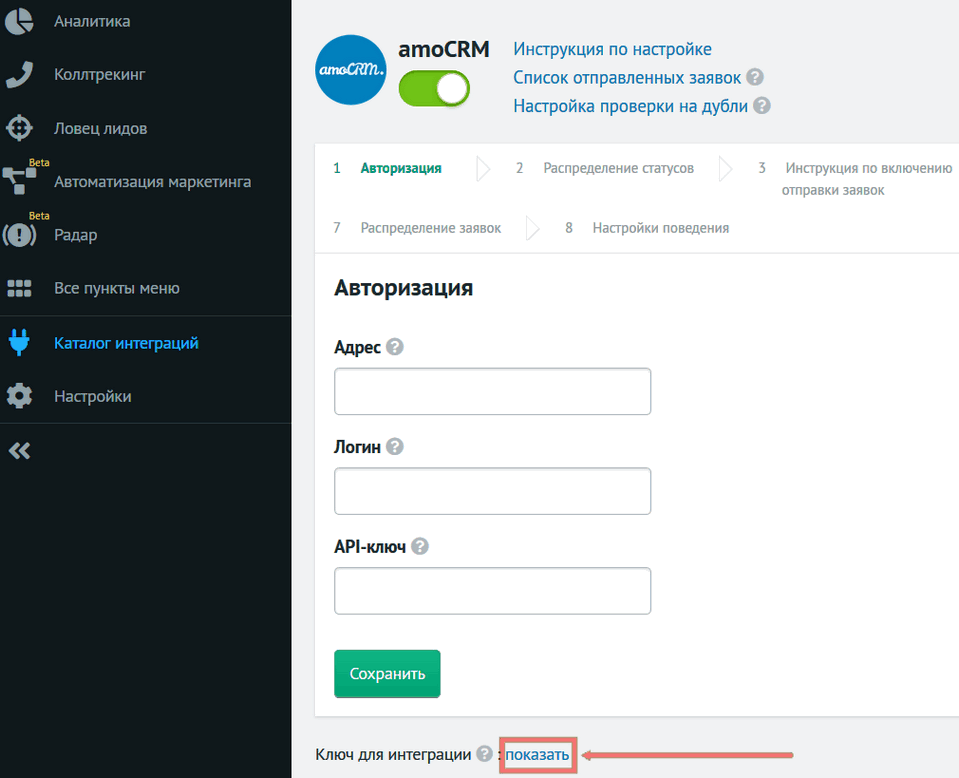Click the Lead catcher crosshair icon
This screenshot has width=959, height=778.
pos(19,128)
